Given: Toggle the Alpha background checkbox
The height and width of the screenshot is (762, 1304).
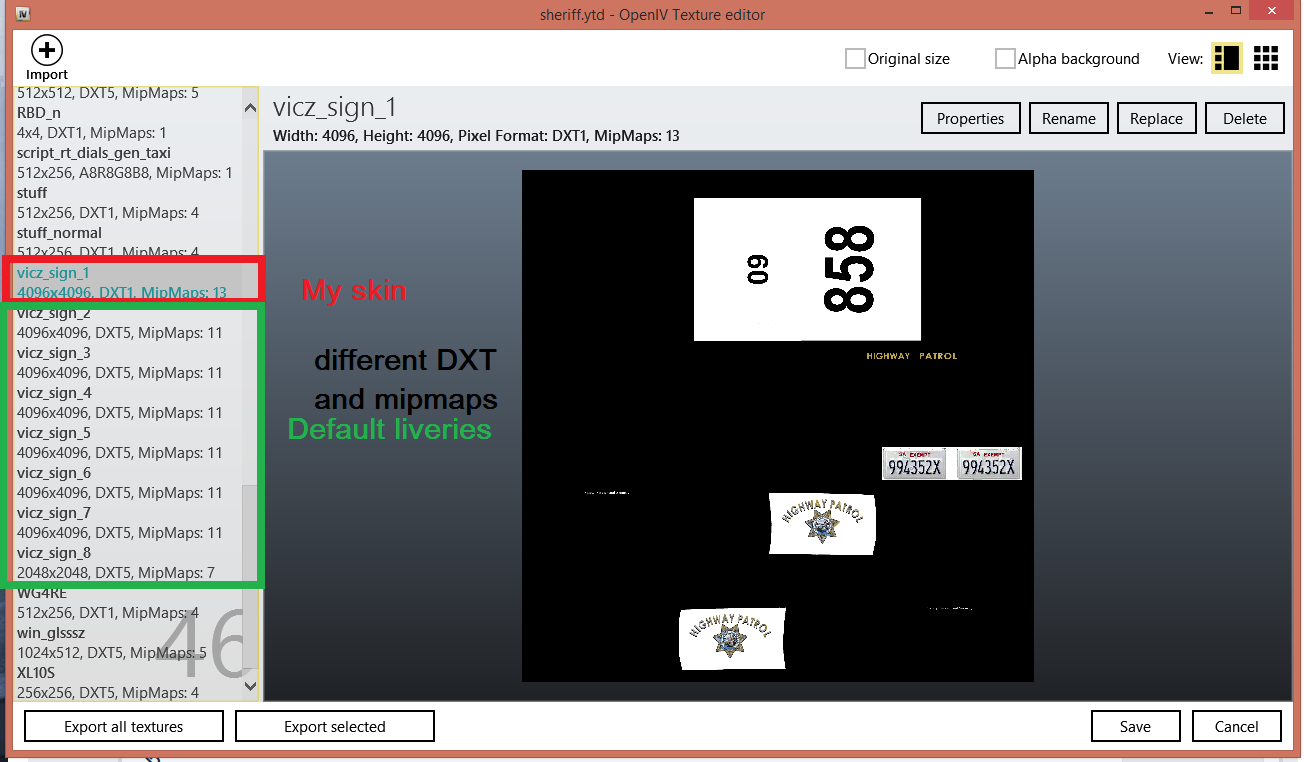Looking at the screenshot, I should 1005,59.
